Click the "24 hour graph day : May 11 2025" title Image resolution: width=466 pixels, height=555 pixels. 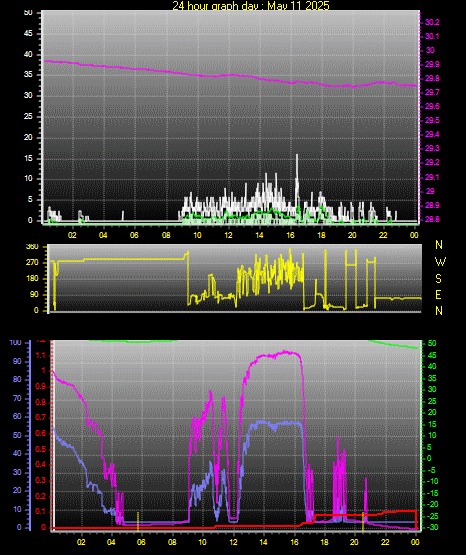[251, 5]
